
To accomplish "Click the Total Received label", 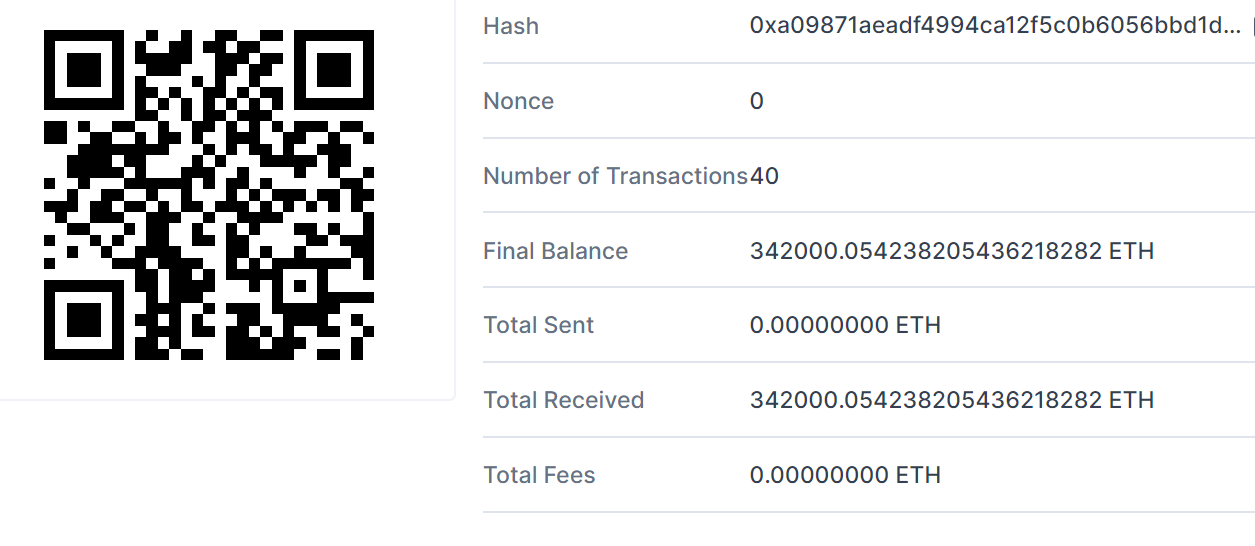I will click(x=563, y=400).
